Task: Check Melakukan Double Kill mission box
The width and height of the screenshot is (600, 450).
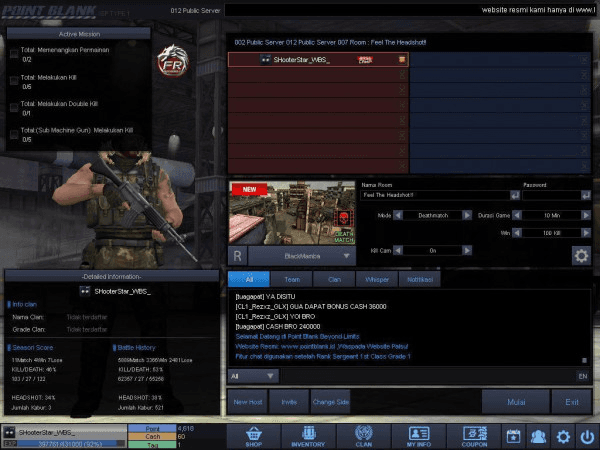Action: tap(14, 108)
